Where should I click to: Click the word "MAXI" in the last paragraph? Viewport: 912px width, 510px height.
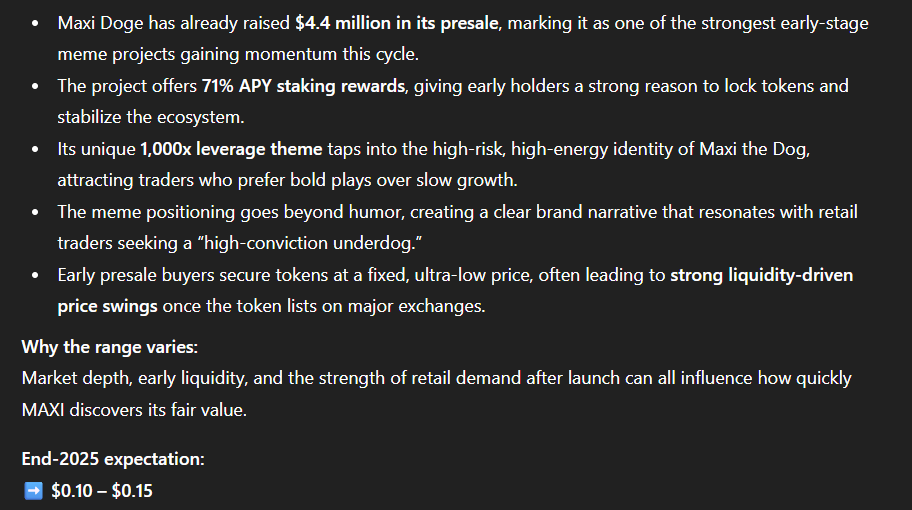pyautogui.click(x=45, y=411)
